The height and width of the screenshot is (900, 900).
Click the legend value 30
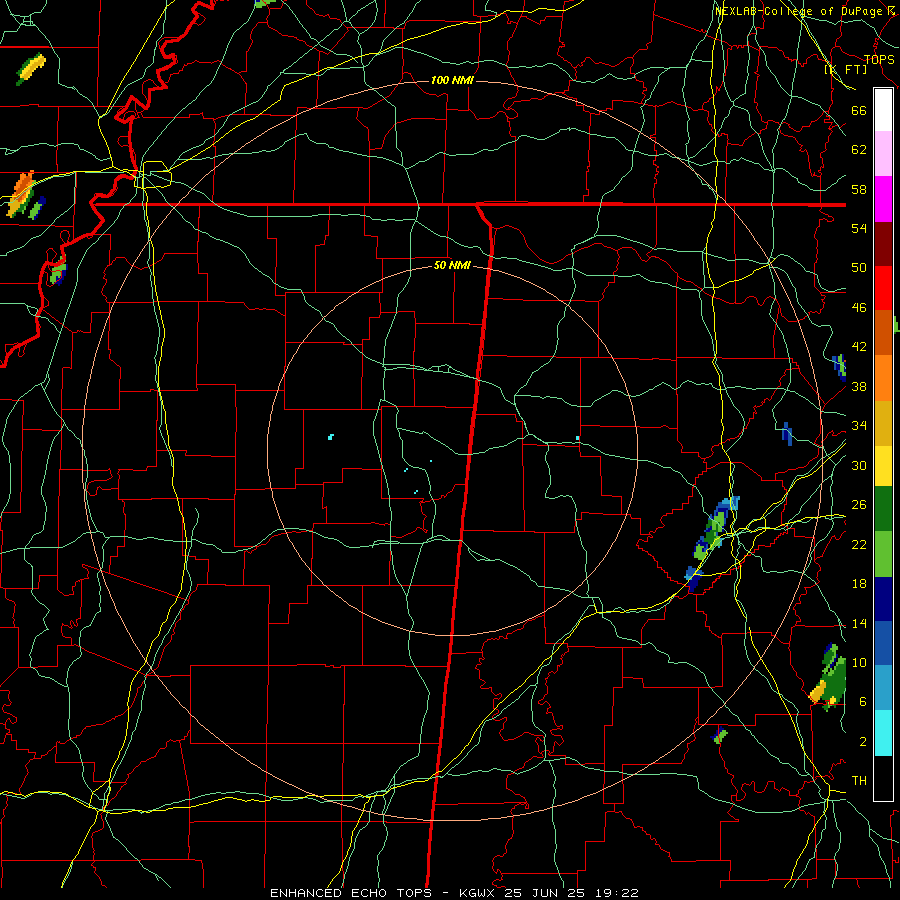coord(859,465)
